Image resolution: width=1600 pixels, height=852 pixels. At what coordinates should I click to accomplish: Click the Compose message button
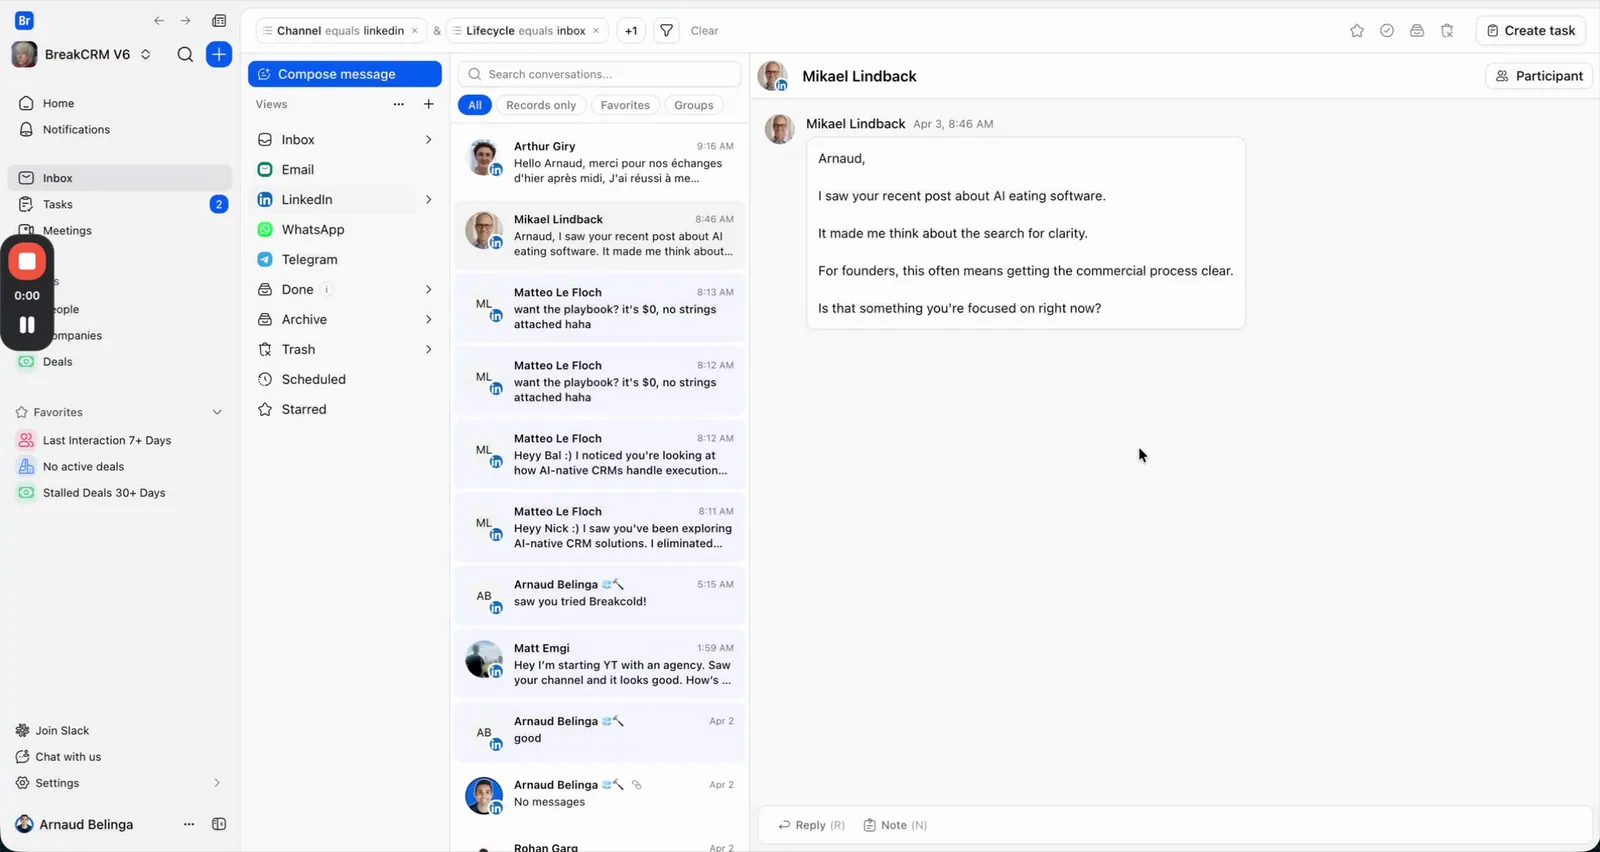[345, 74]
